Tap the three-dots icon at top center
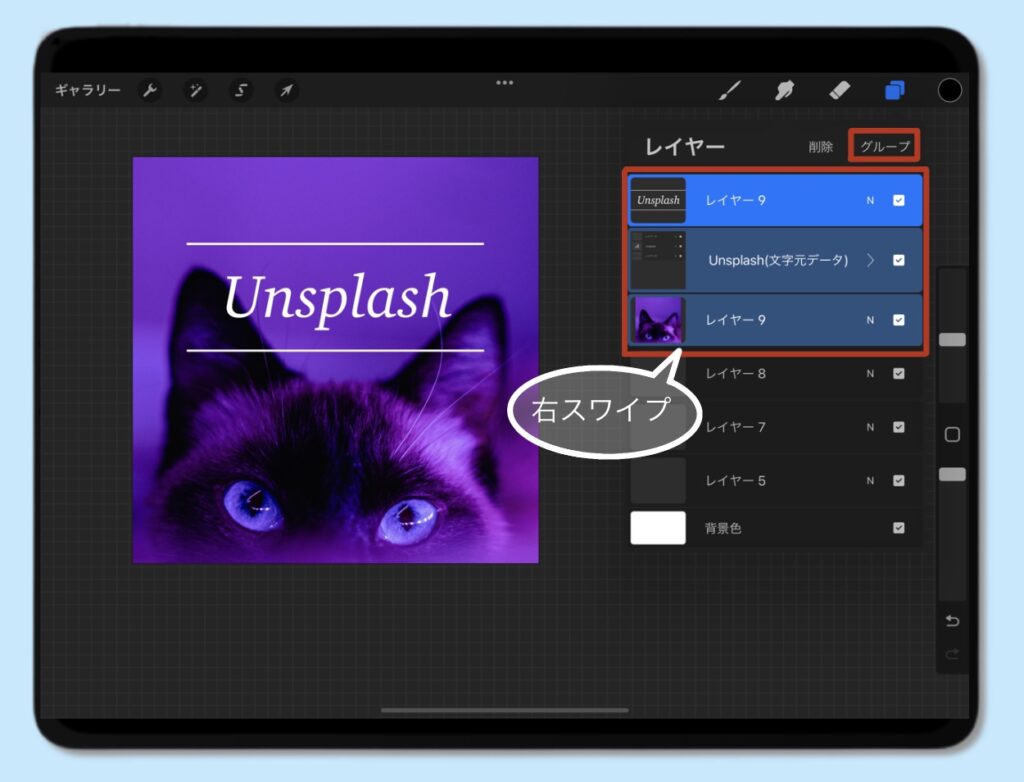This screenshot has width=1024, height=782. 505,83
